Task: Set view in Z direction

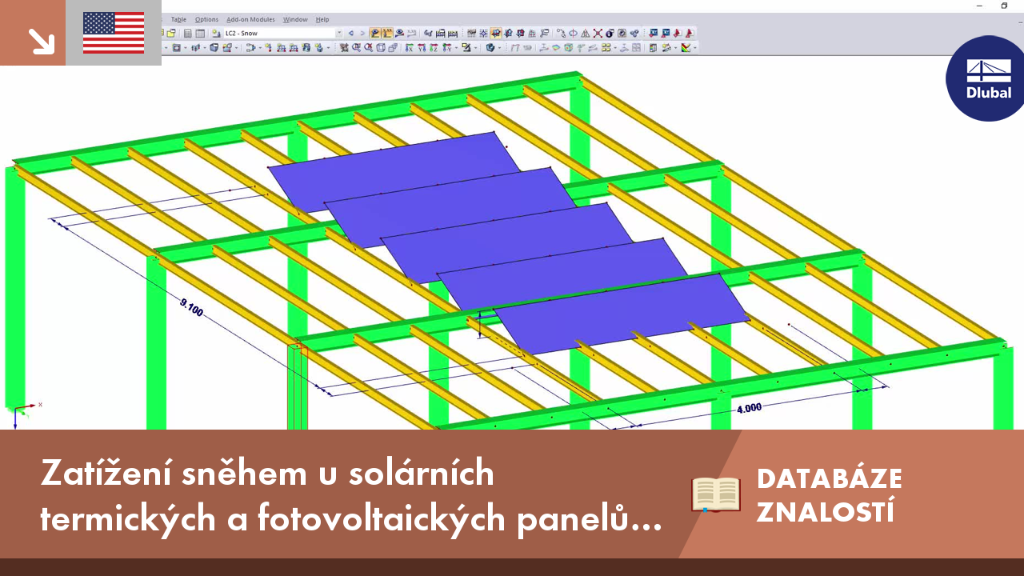Action: pos(434,48)
